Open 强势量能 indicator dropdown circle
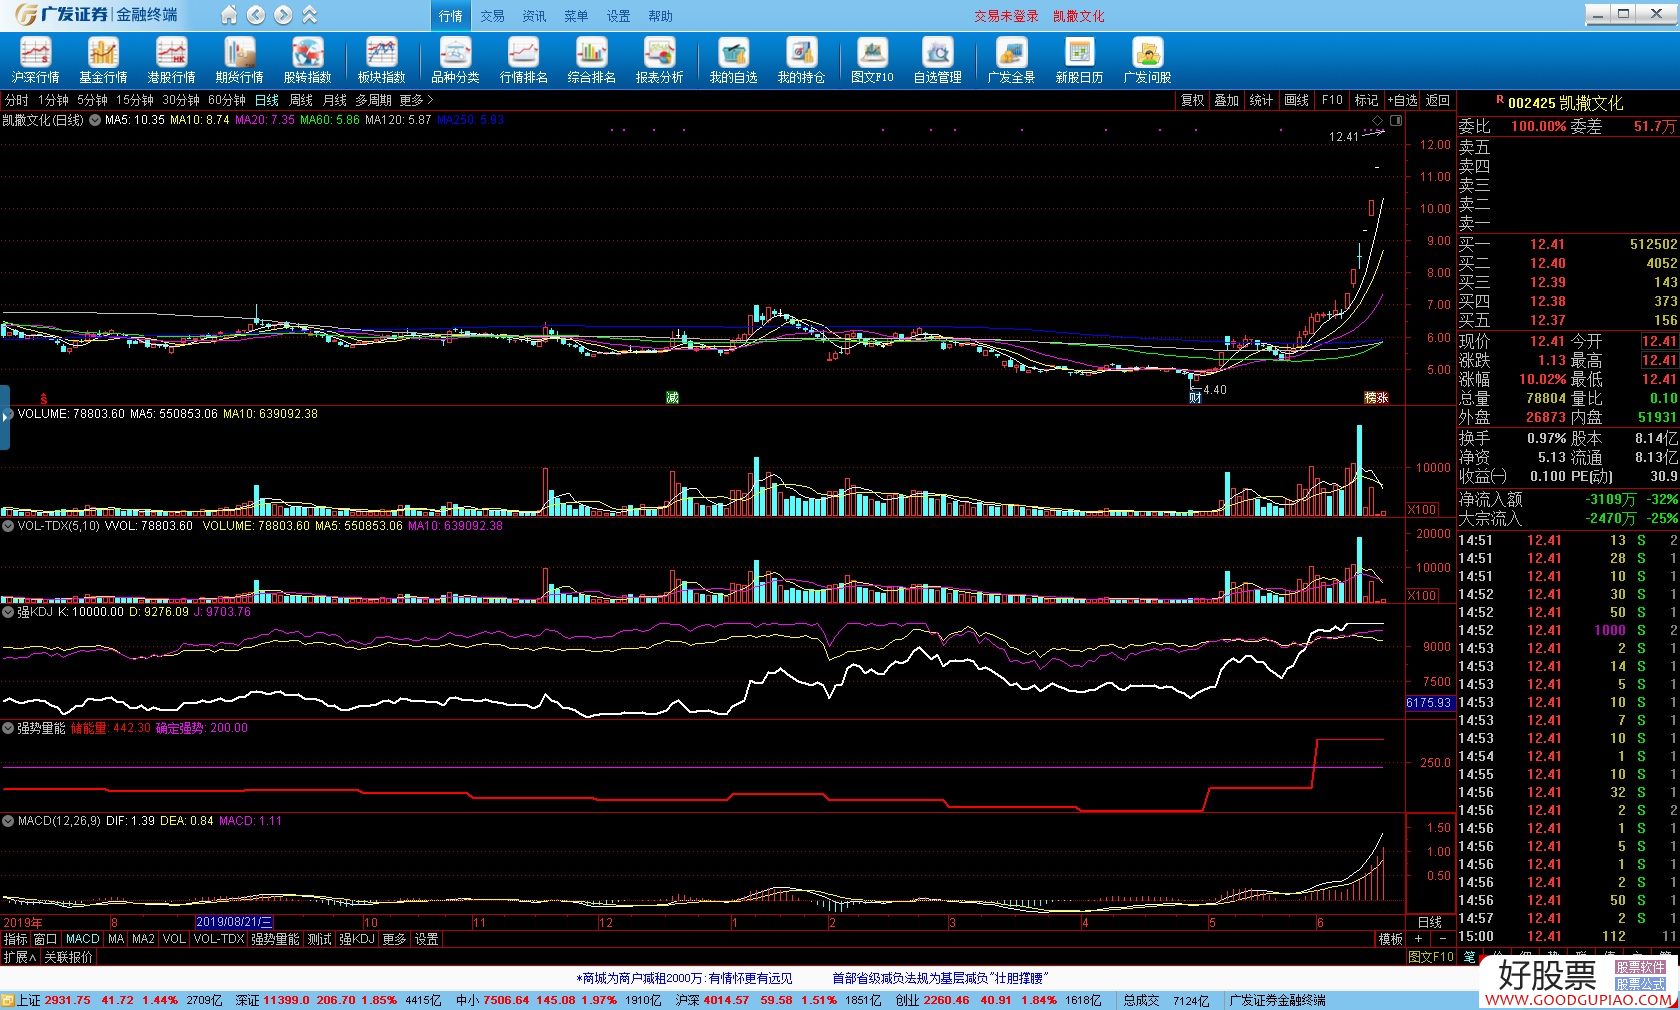Image resolution: width=1680 pixels, height=1010 pixels. (x=8, y=728)
